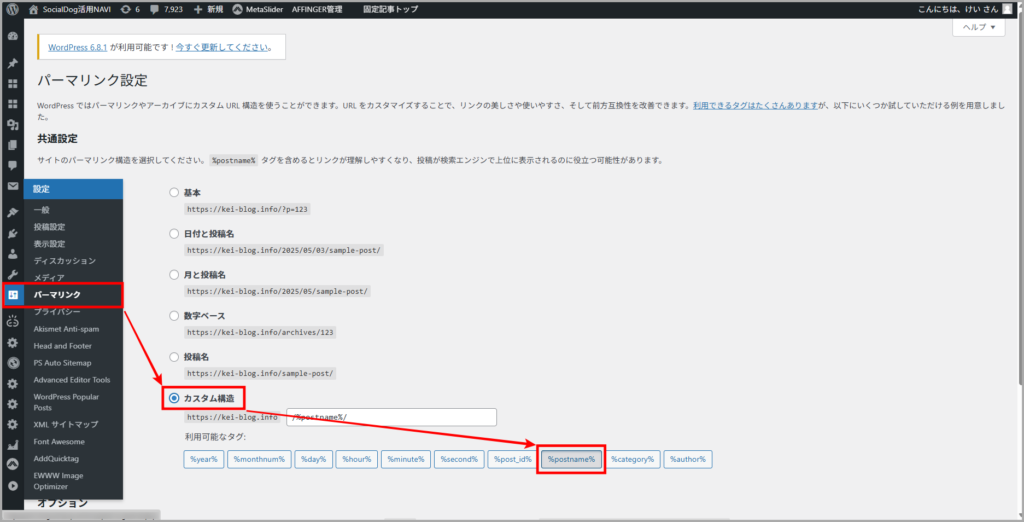Select the 投稿名 radio option
Viewport: 1024px width, 522px height.
(x=174, y=357)
